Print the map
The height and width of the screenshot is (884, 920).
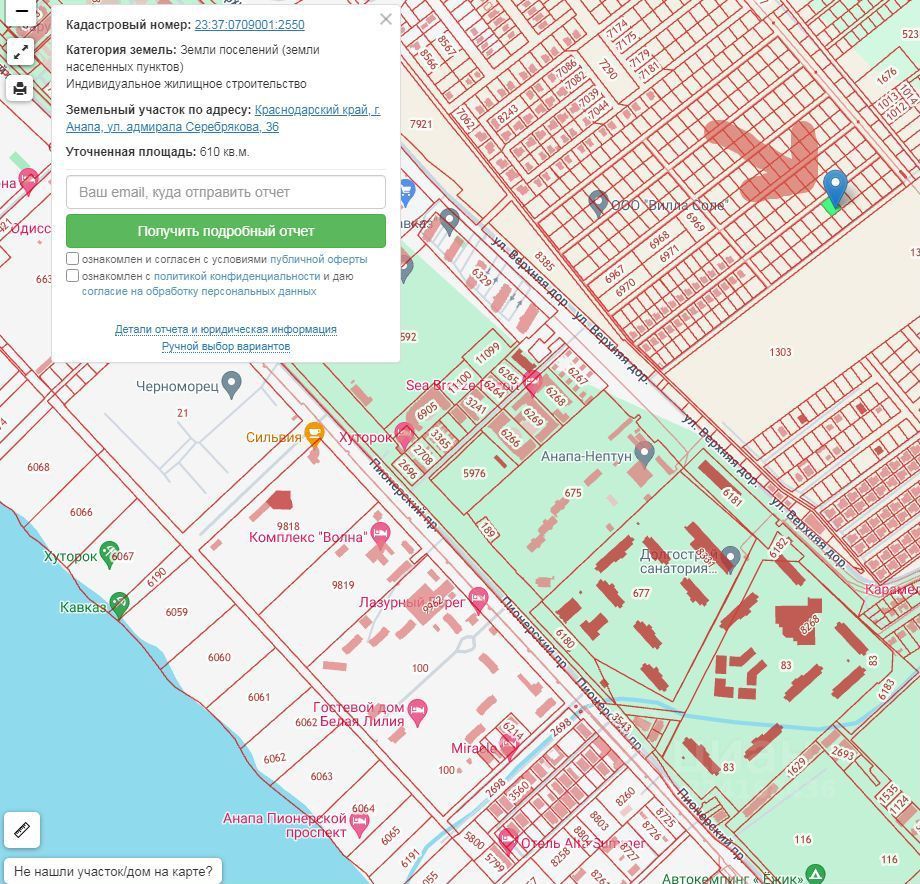pos(21,89)
